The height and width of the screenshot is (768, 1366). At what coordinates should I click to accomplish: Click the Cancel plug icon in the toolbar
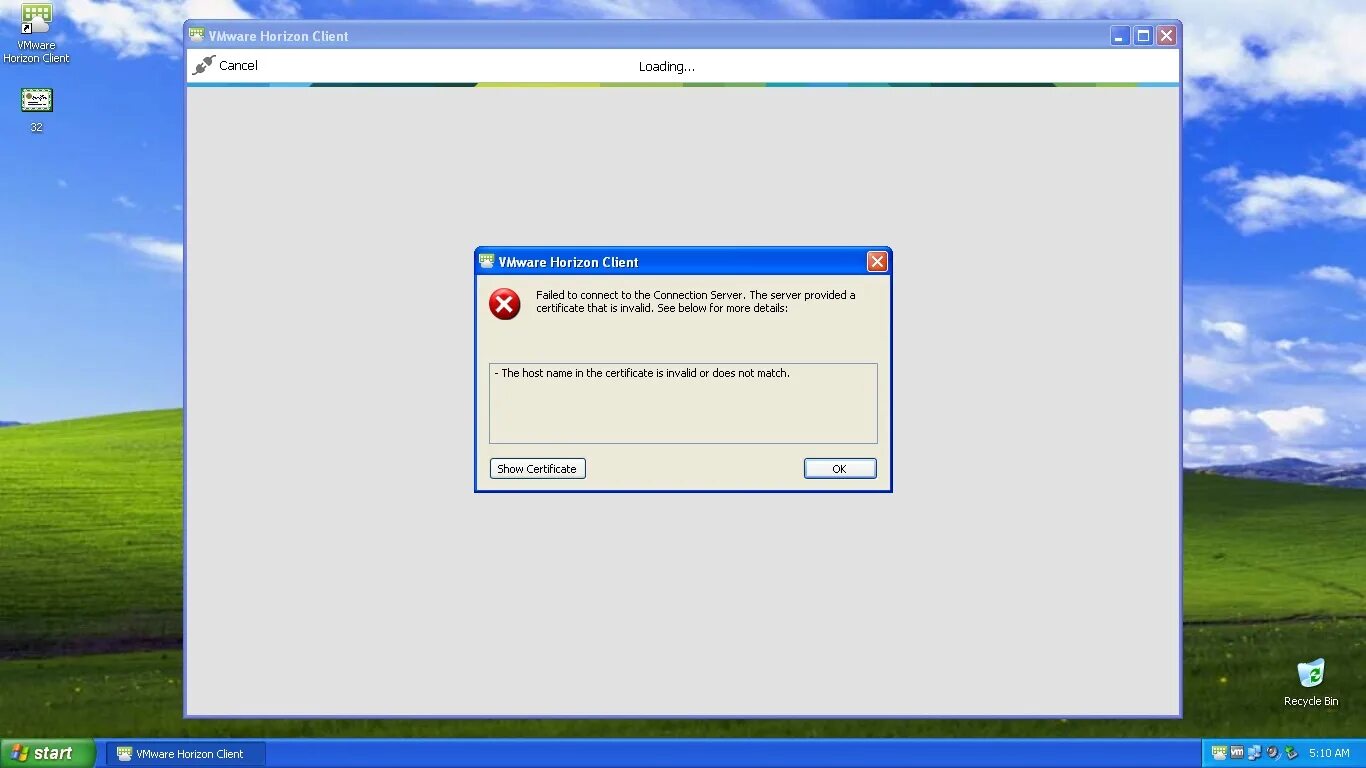click(204, 65)
